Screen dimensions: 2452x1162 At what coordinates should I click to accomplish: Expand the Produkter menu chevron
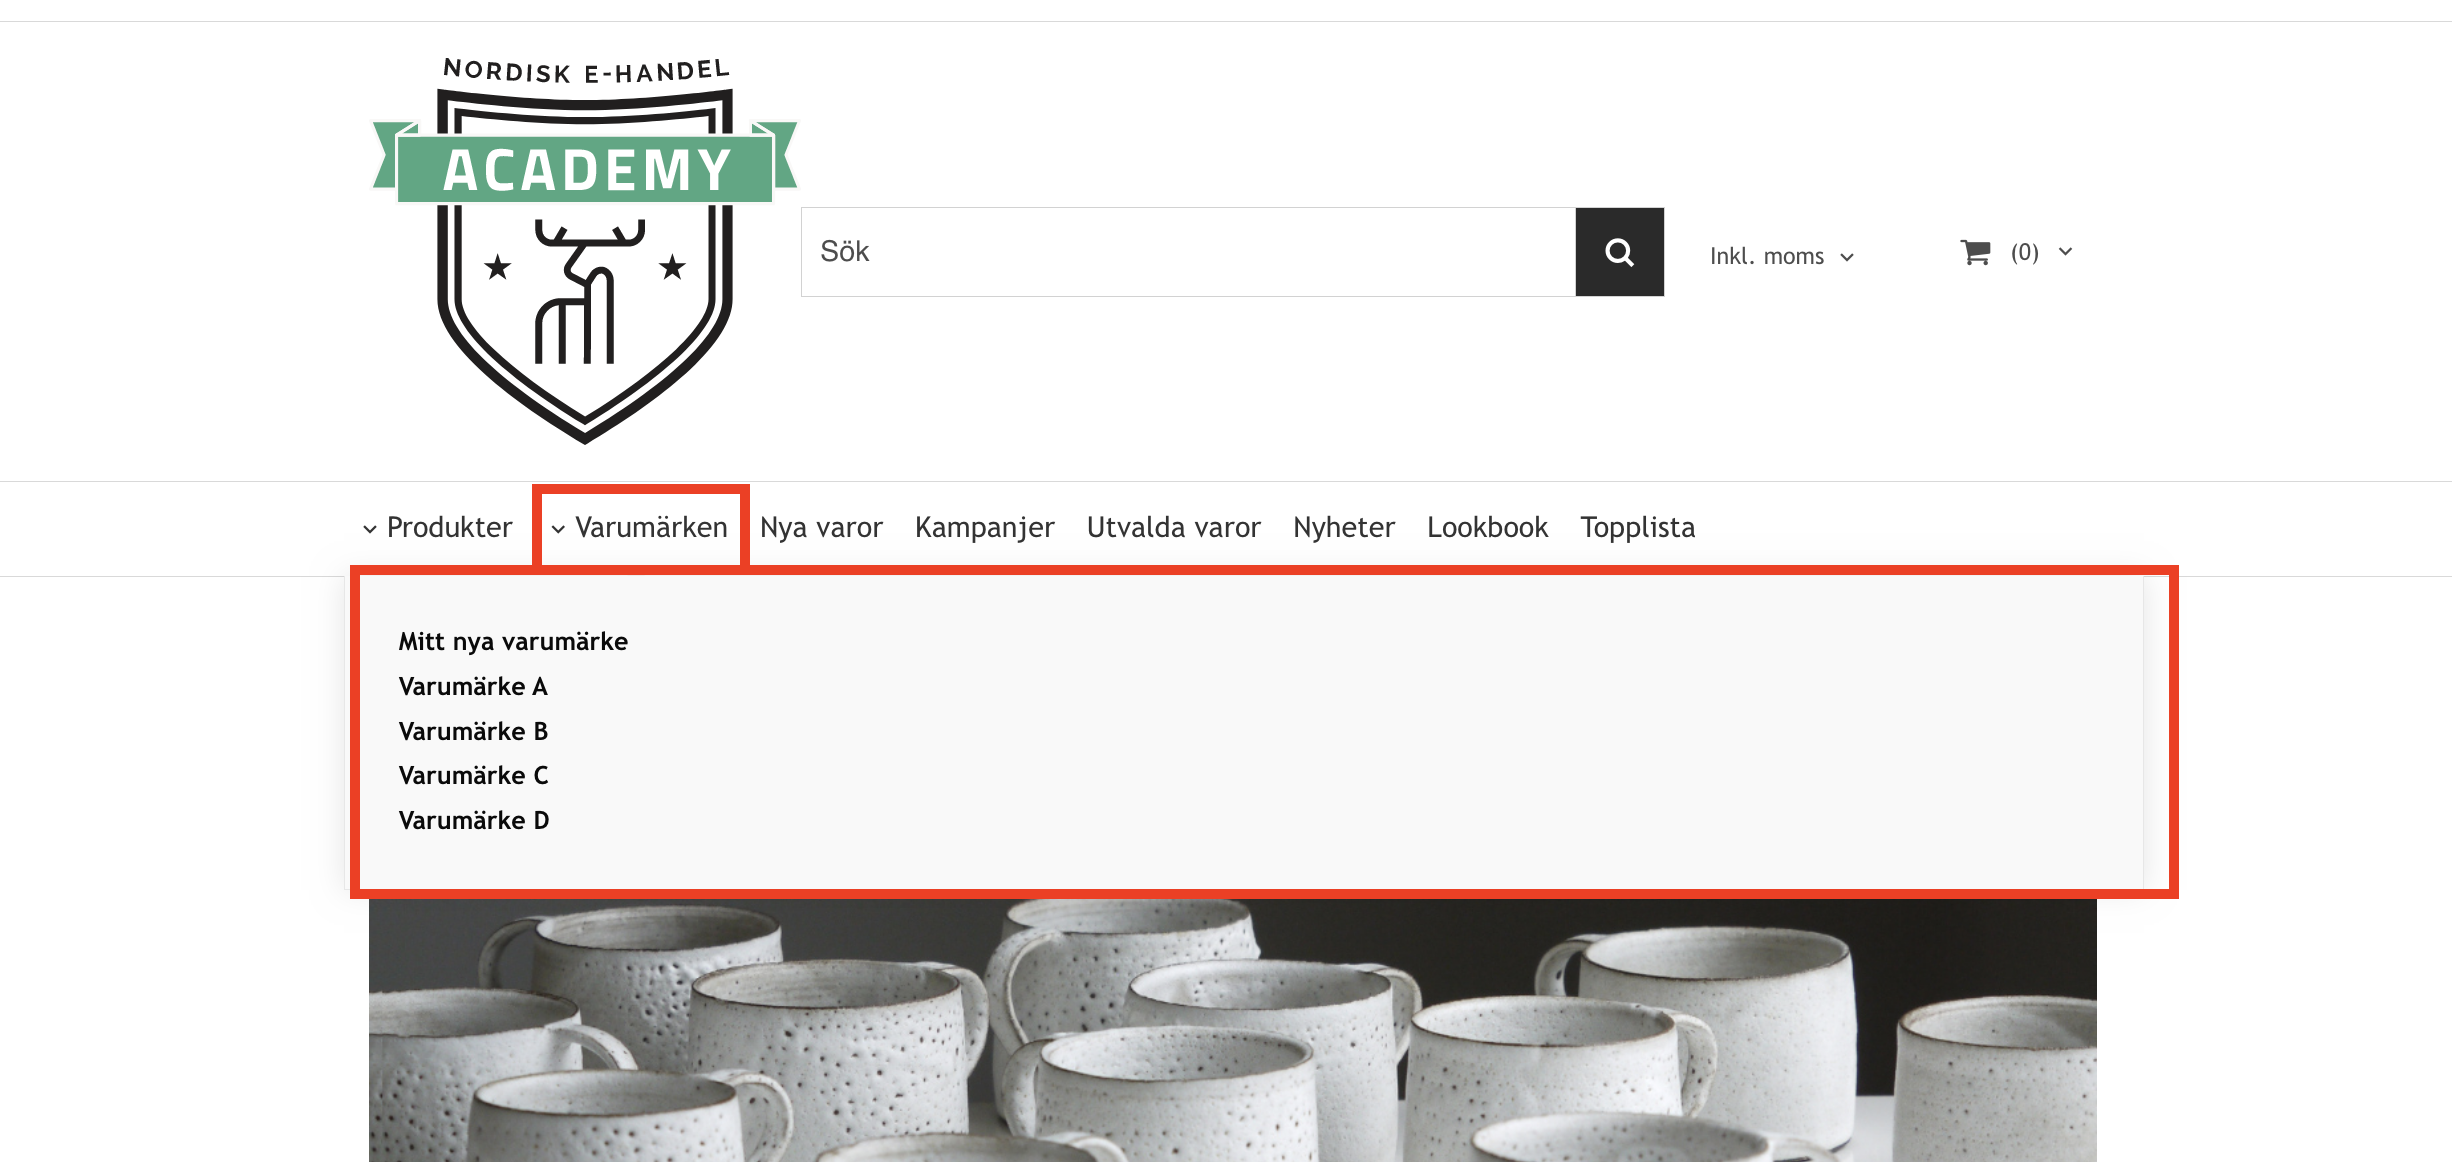pos(370,529)
